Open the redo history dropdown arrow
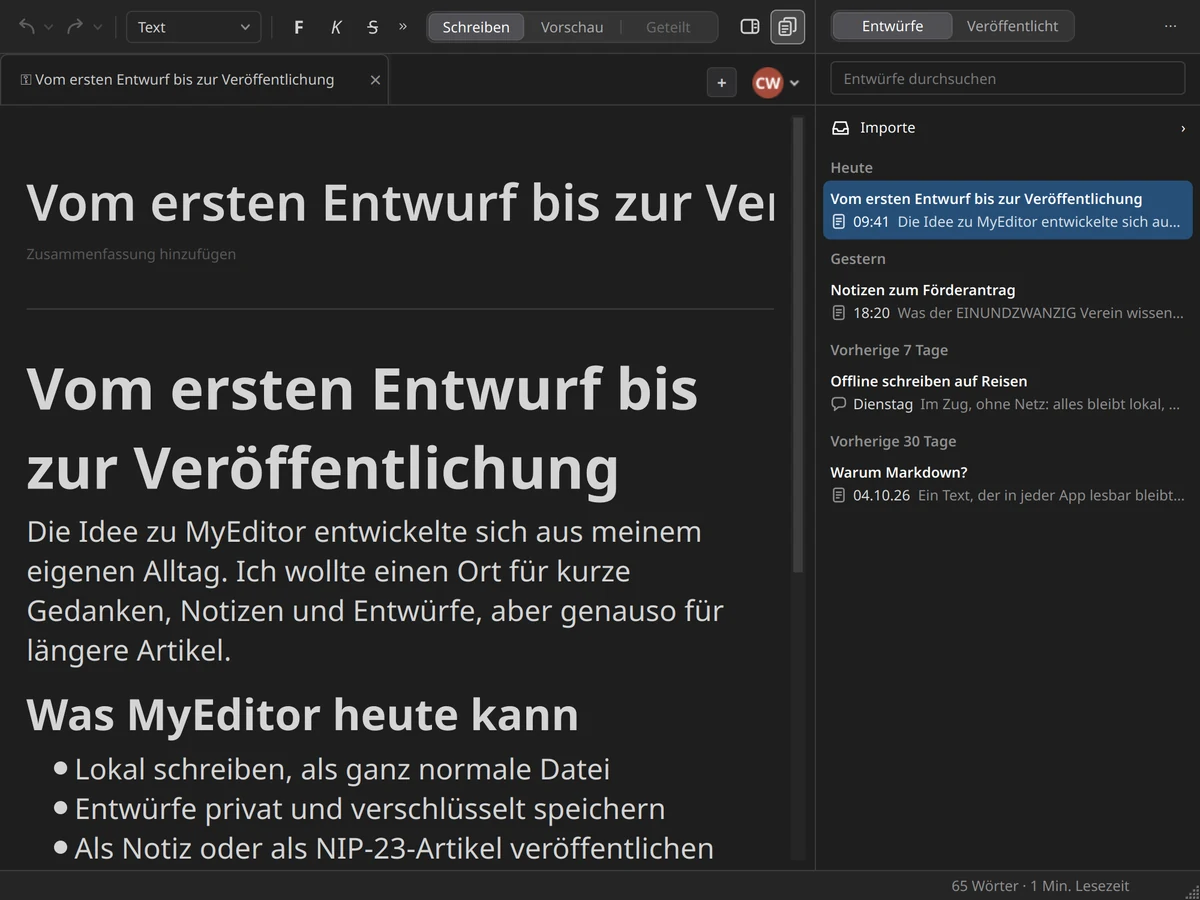Screen dimensions: 1200x900 coord(97,27)
